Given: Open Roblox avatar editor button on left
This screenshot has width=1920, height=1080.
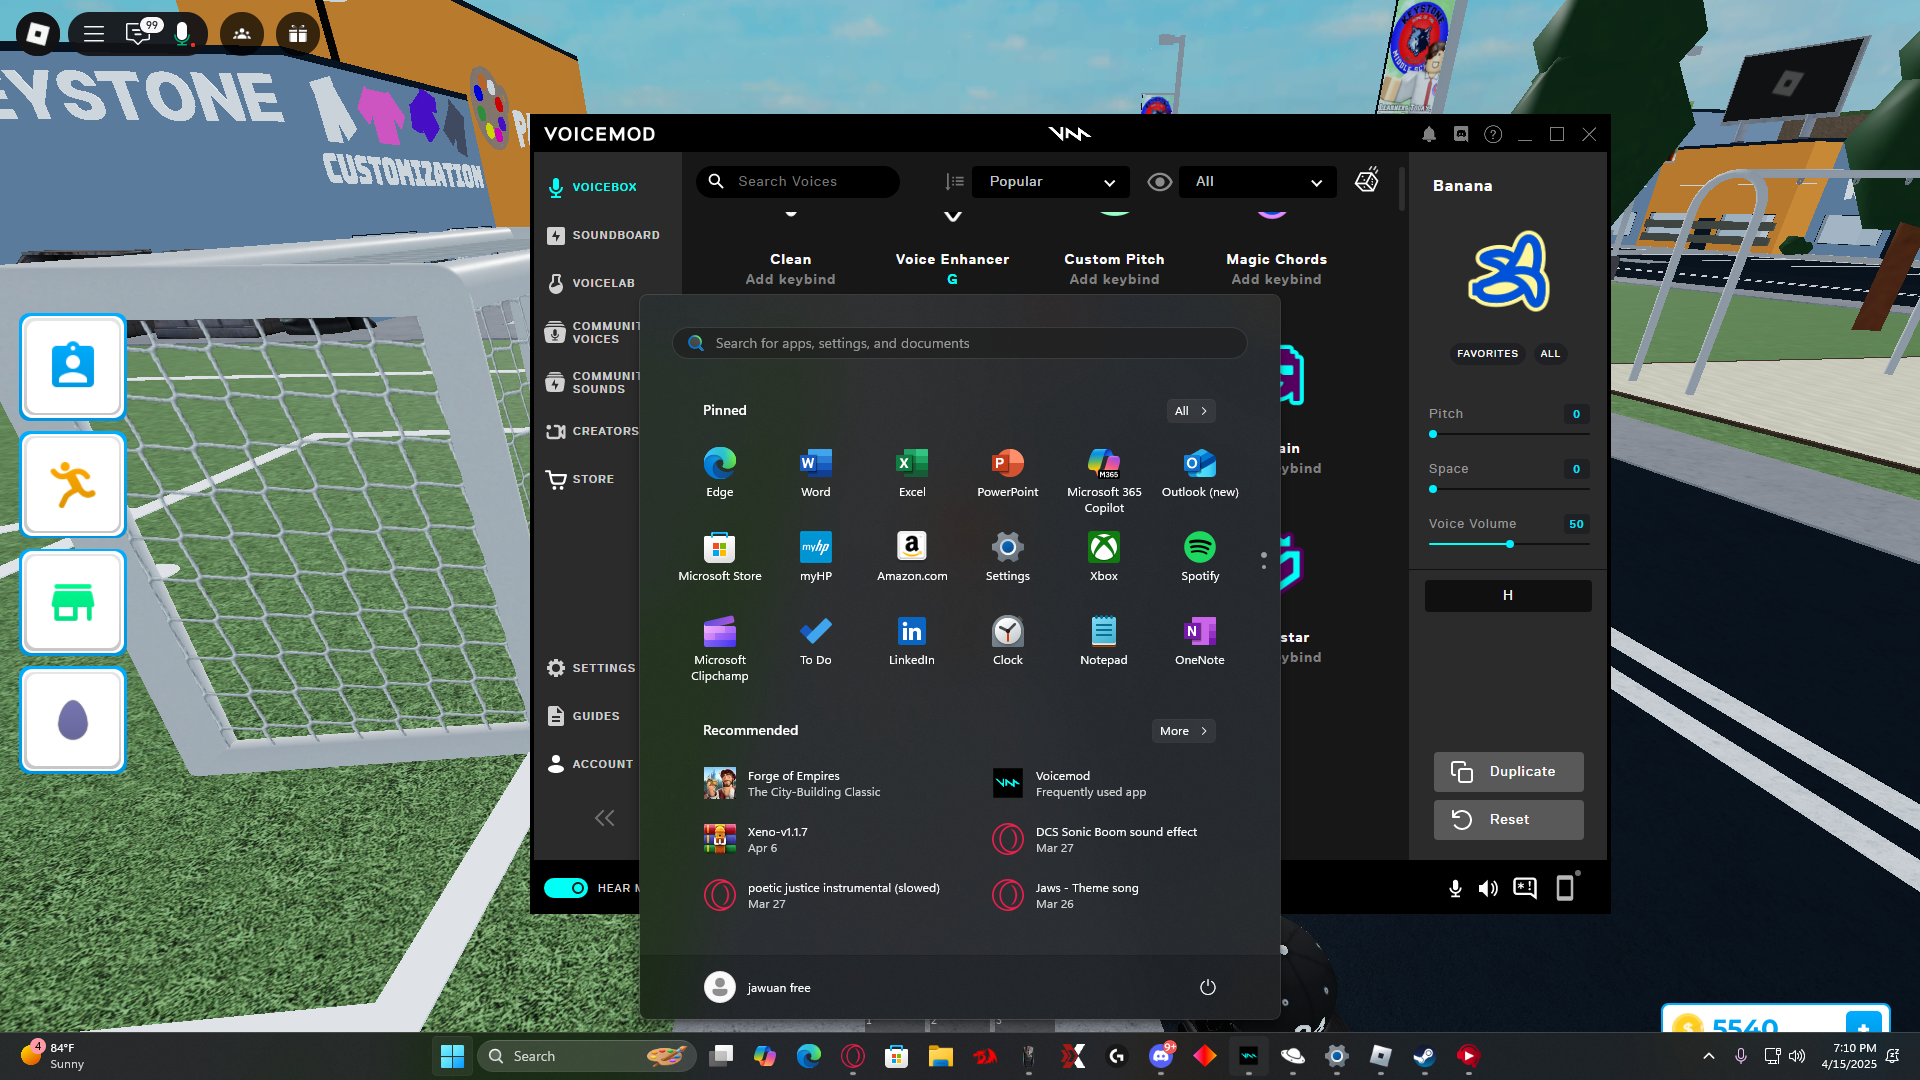Looking at the screenshot, I should click(x=73, y=367).
